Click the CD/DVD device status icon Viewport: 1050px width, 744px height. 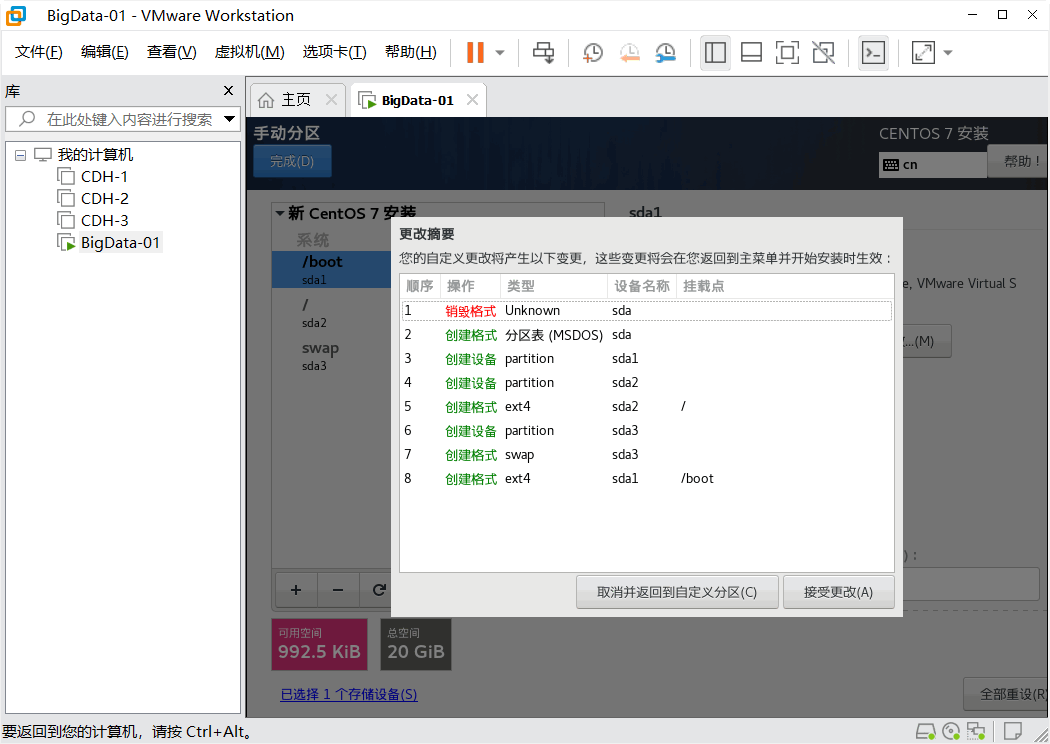951,733
